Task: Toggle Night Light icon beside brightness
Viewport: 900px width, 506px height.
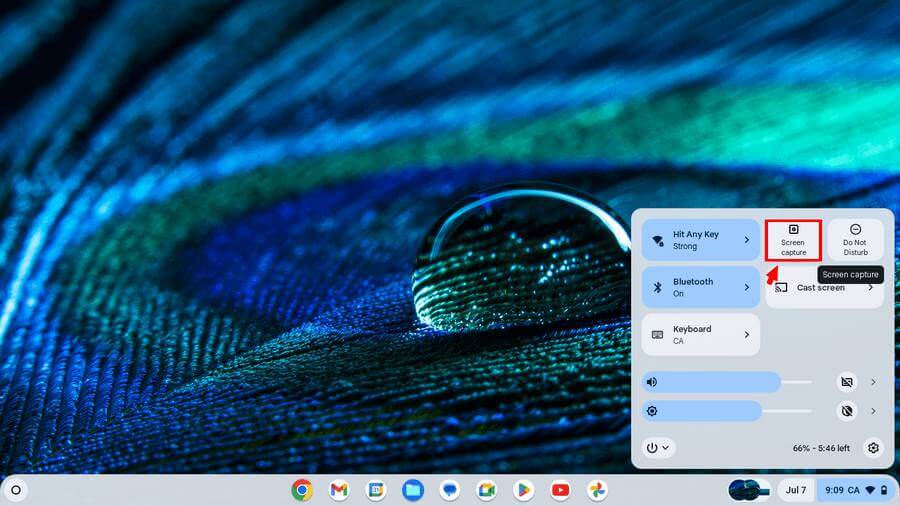Action: (847, 411)
